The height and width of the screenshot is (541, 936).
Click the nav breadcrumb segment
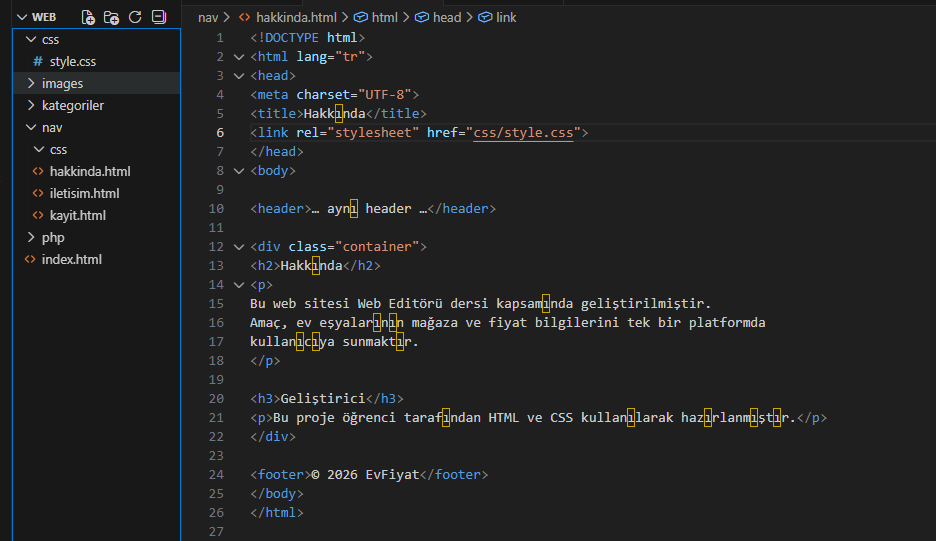pos(208,18)
